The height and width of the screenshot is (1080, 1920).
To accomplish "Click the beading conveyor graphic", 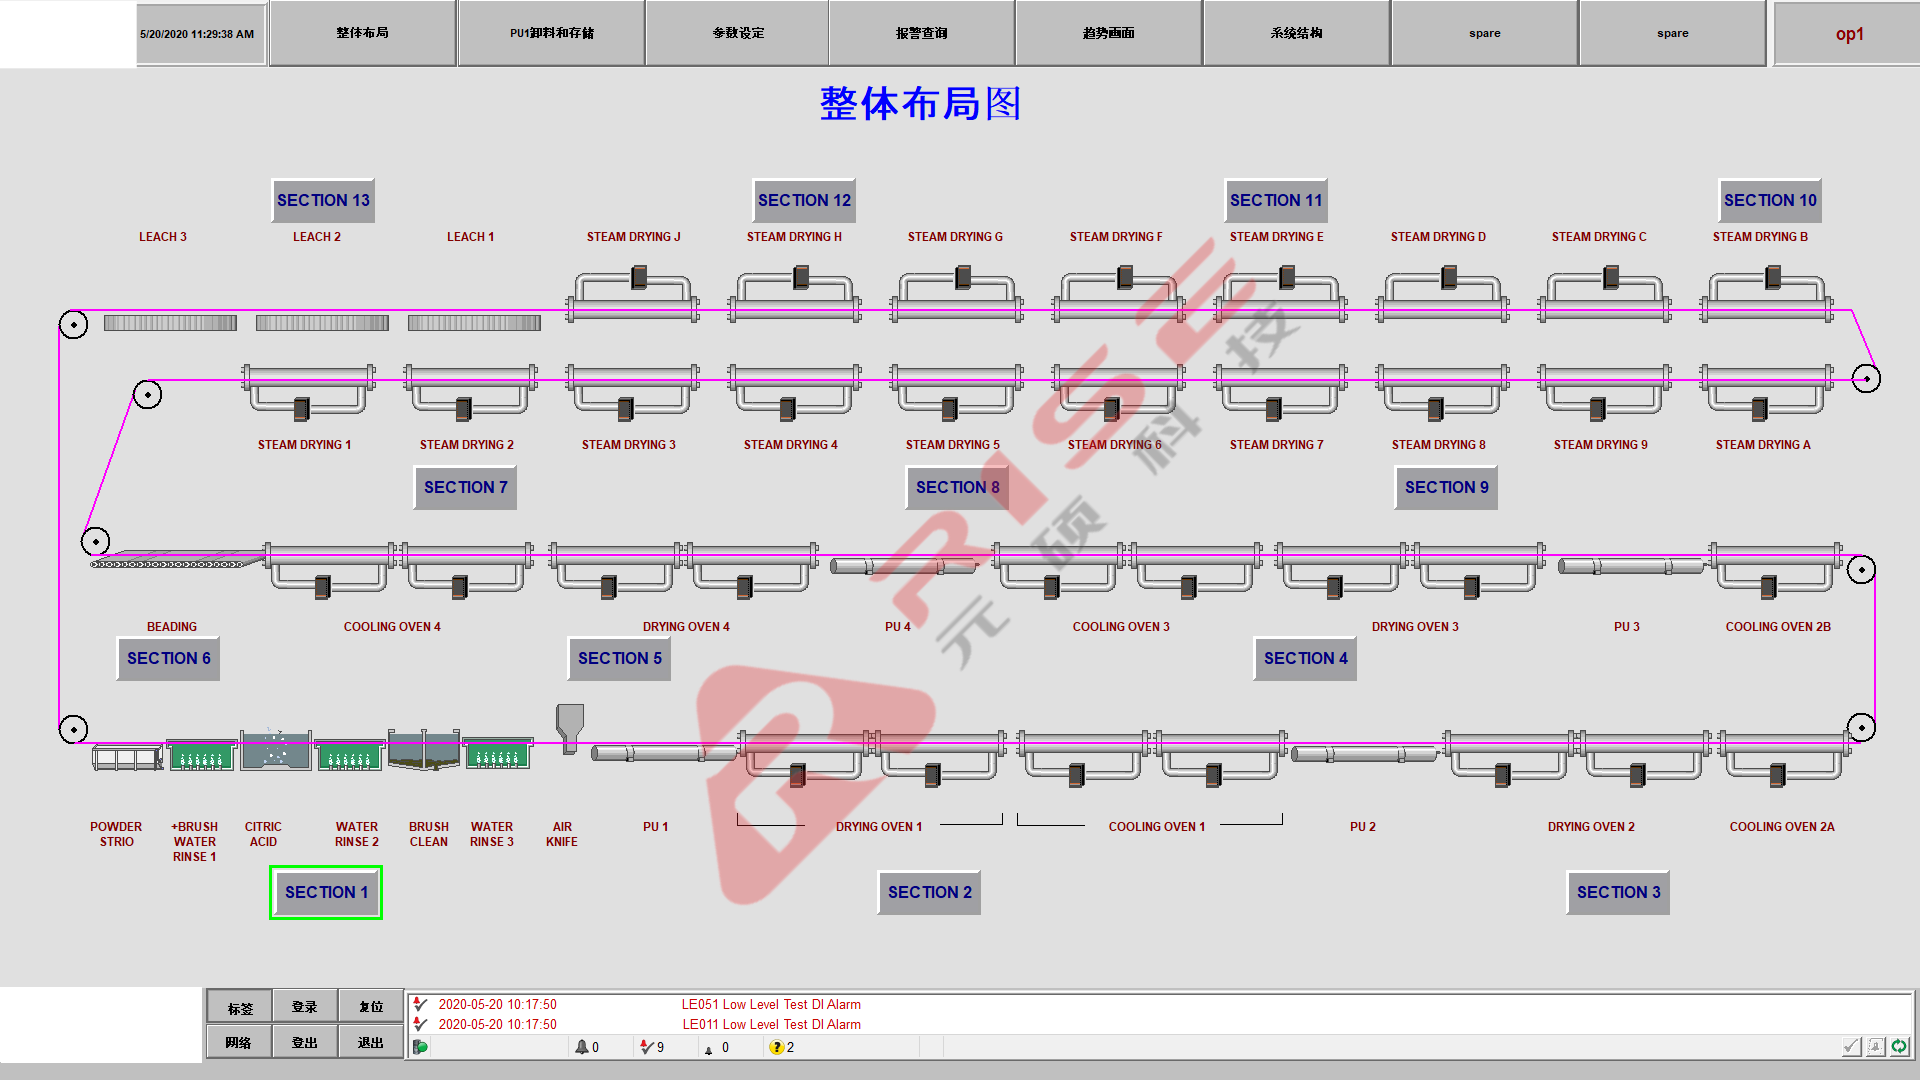I will pos(175,560).
